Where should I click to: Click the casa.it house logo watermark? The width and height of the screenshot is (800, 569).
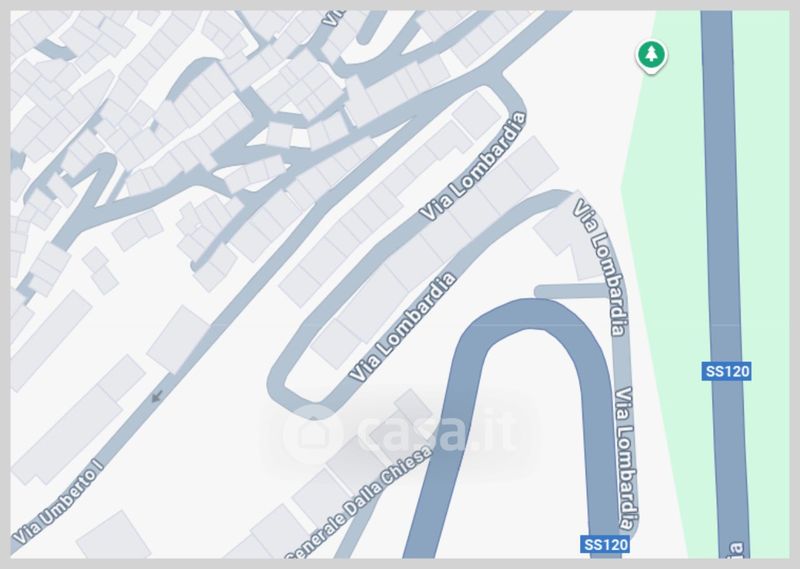click(x=311, y=433)
